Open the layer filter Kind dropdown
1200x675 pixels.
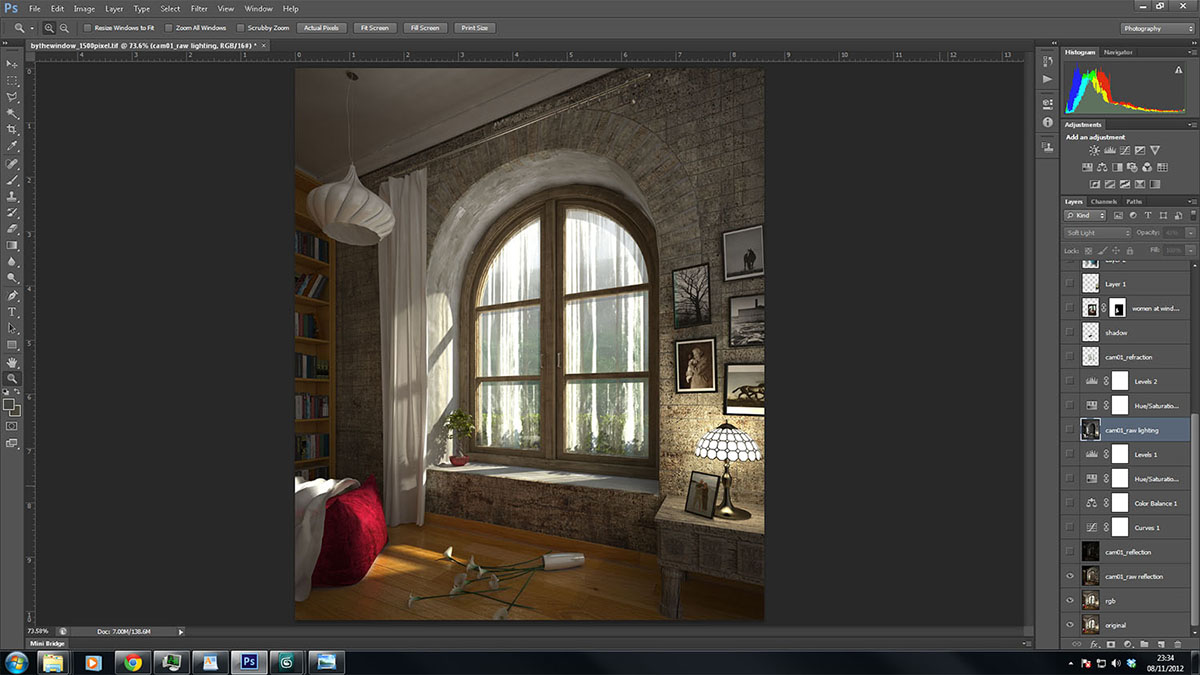1085,216
